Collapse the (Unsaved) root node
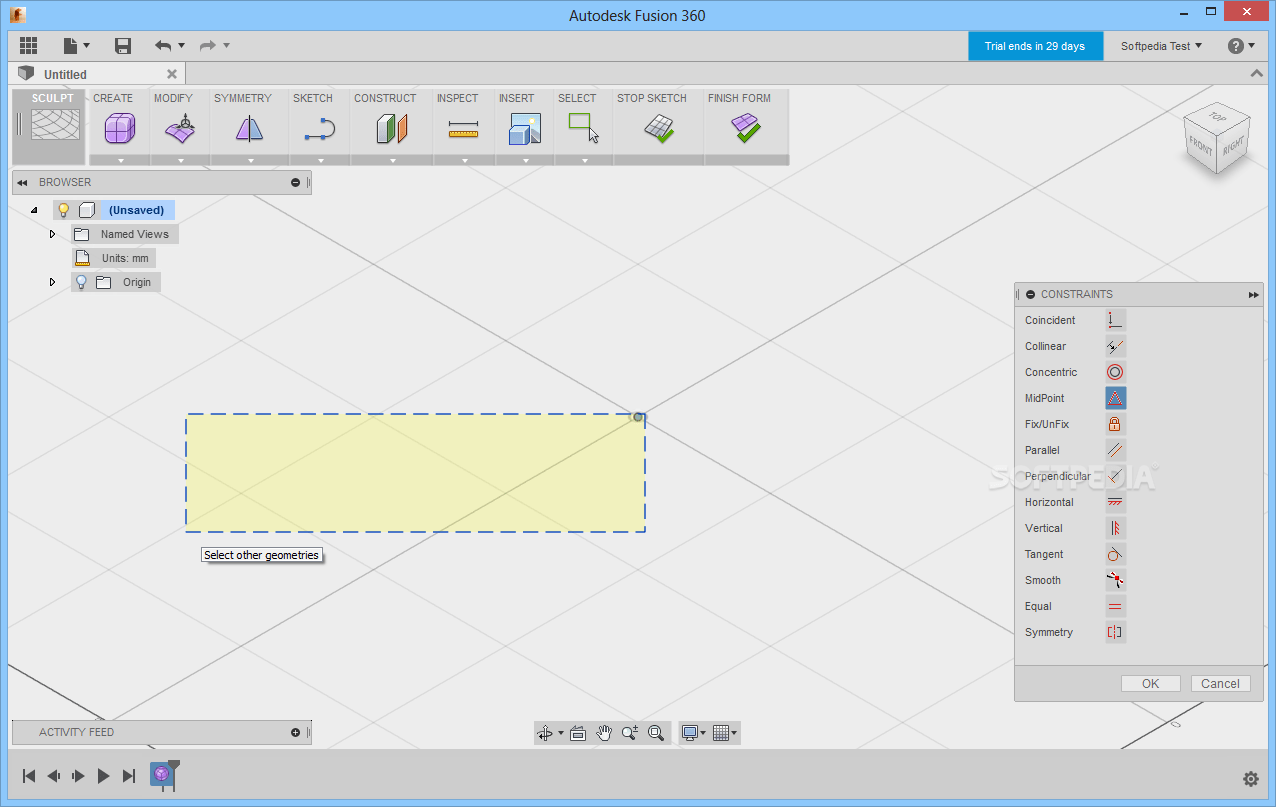Viewport: 1276px width, 807px height. click(34, 210)
